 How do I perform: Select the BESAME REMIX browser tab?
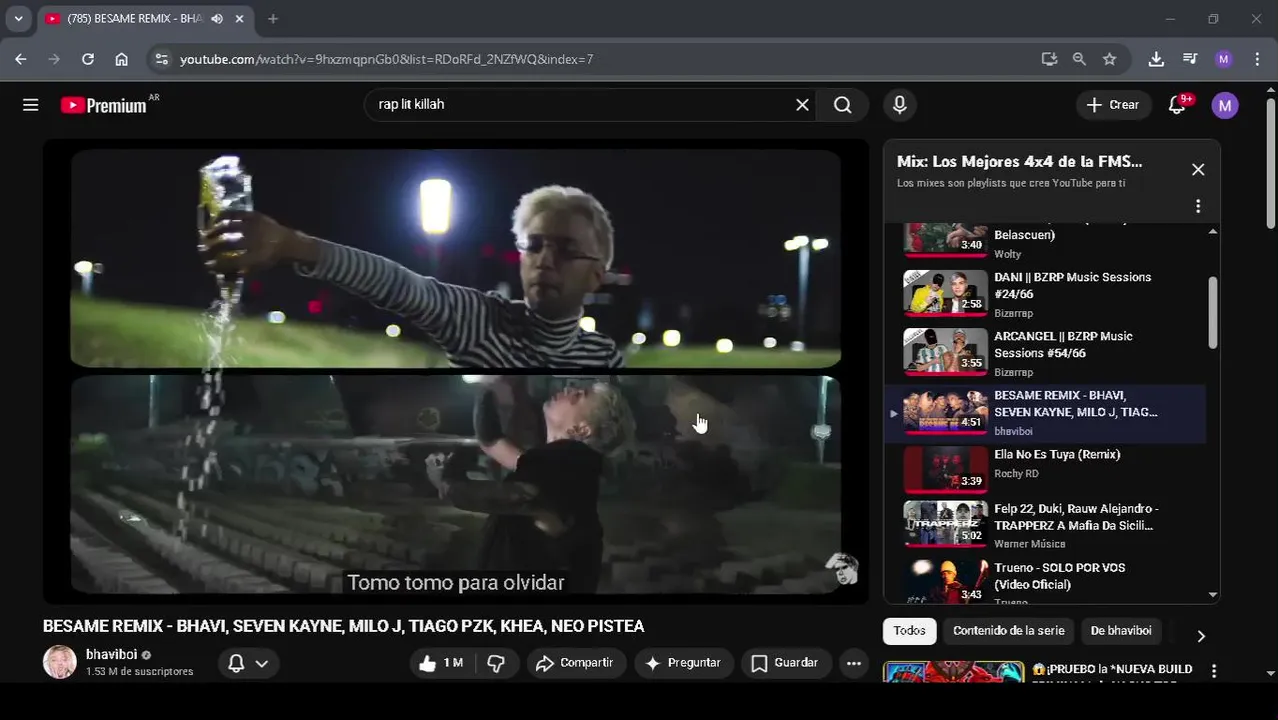pyautogui.click(x=145, y=18)
